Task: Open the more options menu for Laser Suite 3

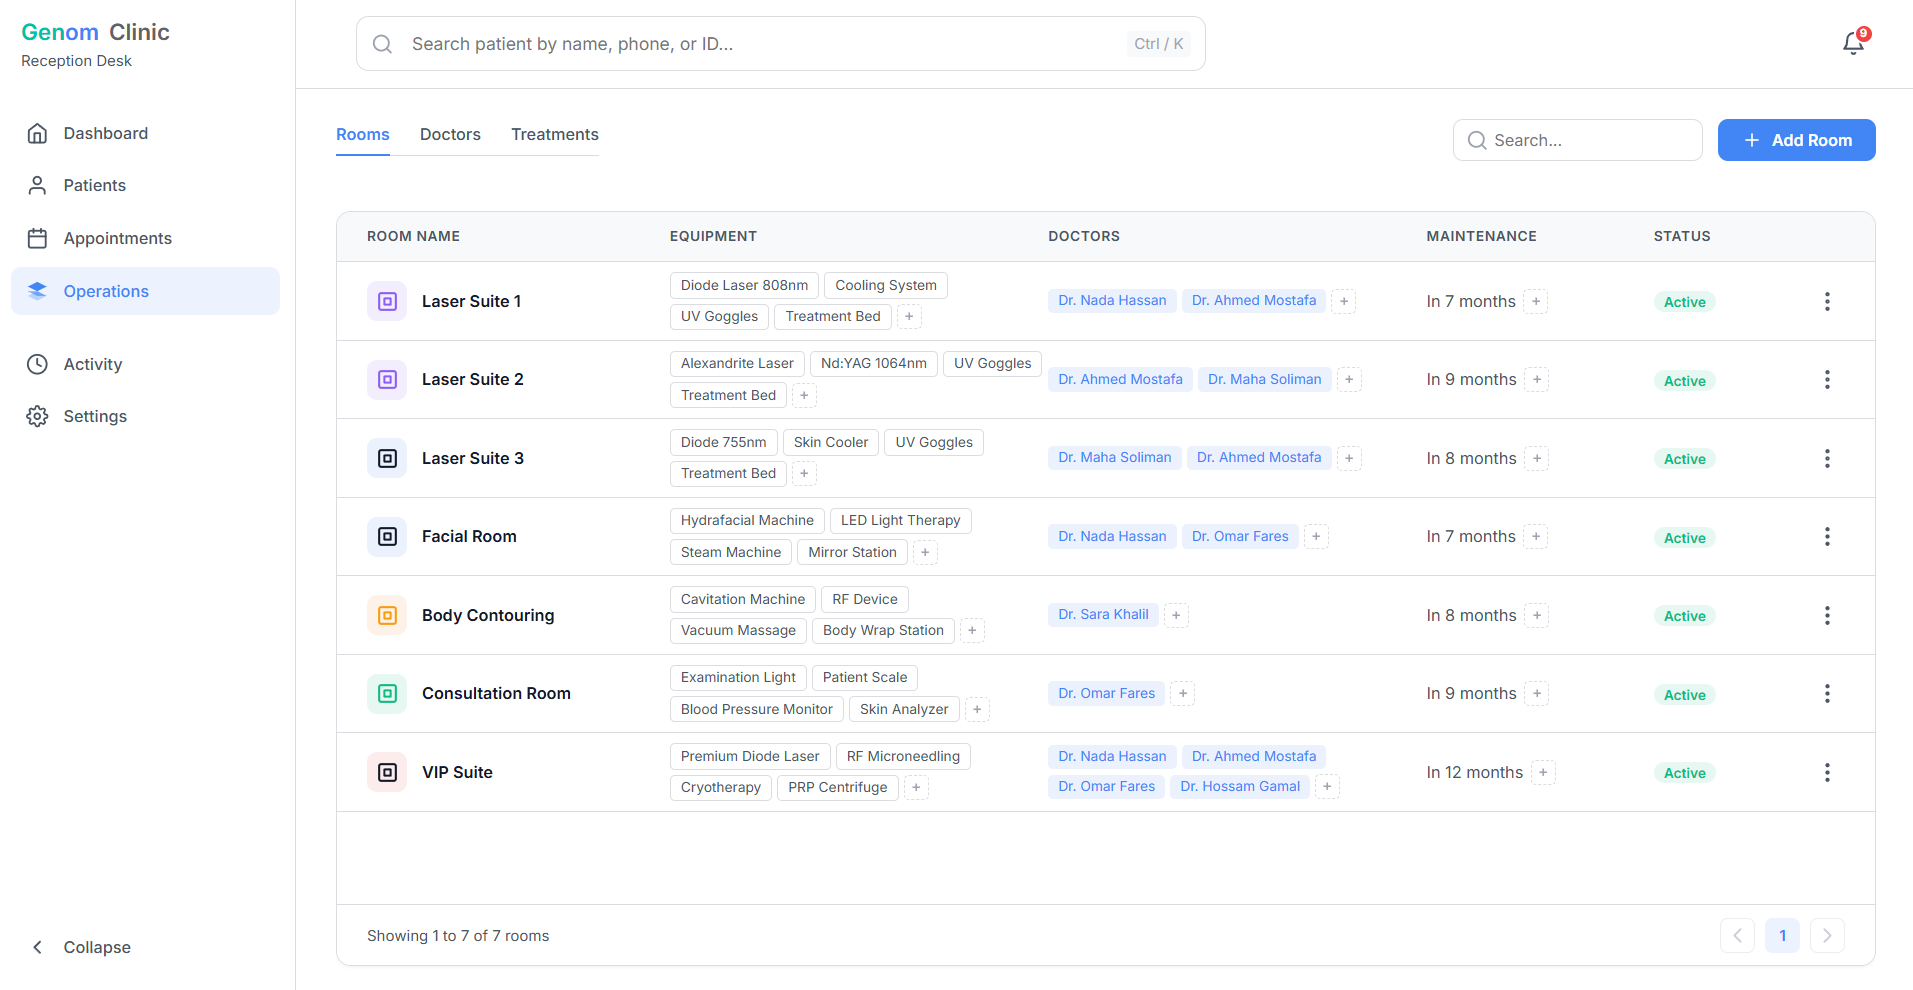Action: (1827, 458)
